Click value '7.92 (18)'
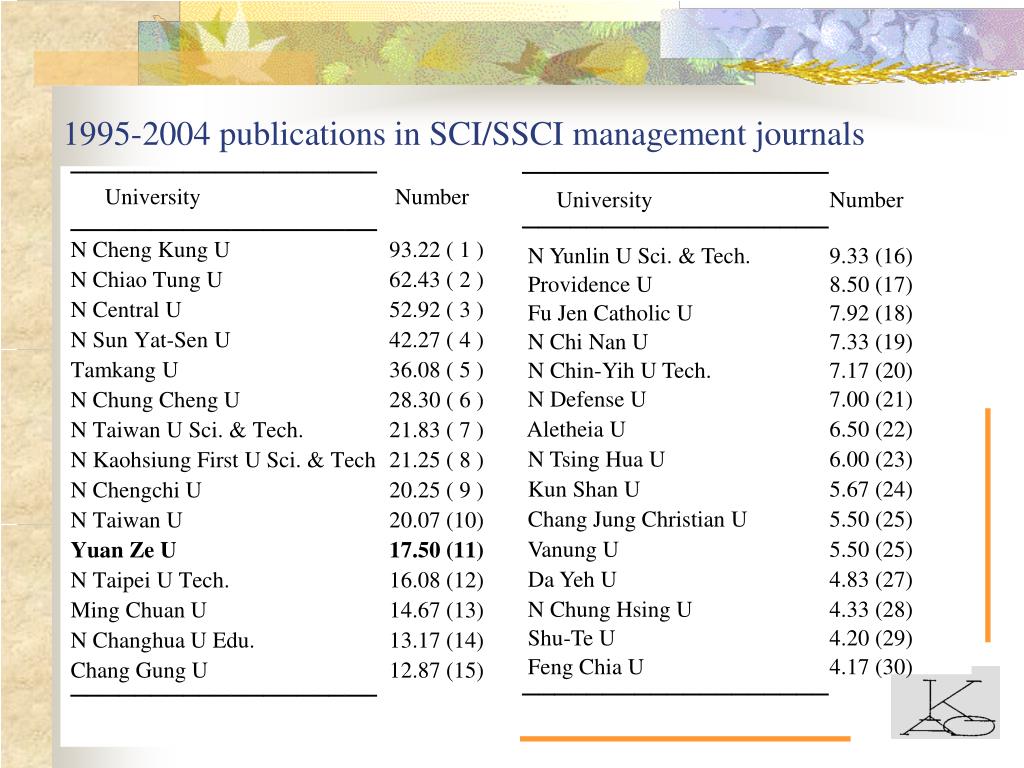This screenshot has width=1024, height=768. (871, 313)
